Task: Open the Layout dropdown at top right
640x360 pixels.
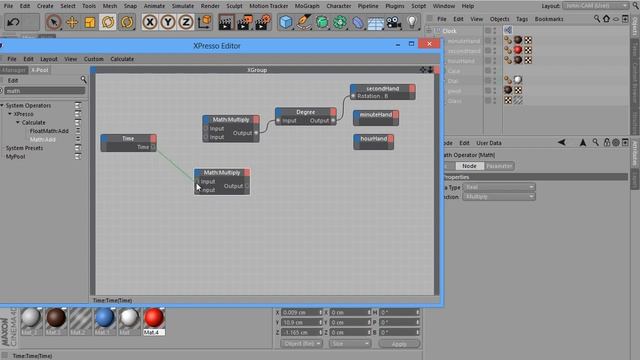Action: click(596, 6)
